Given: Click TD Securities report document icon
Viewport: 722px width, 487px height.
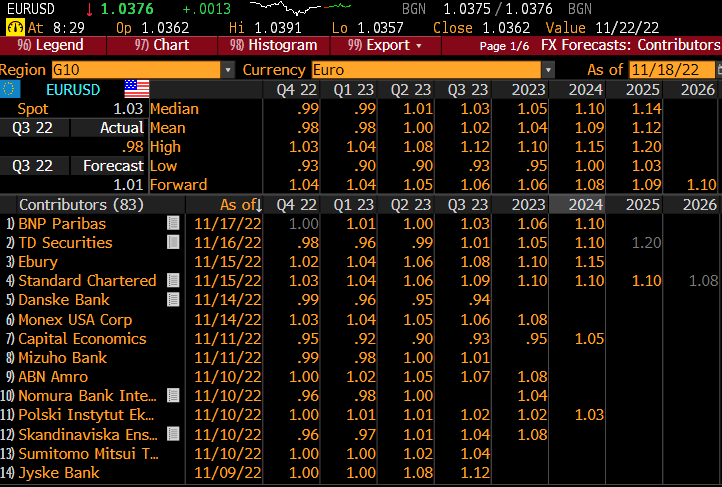Looking at the screenshot, I should tap(173, 242).
